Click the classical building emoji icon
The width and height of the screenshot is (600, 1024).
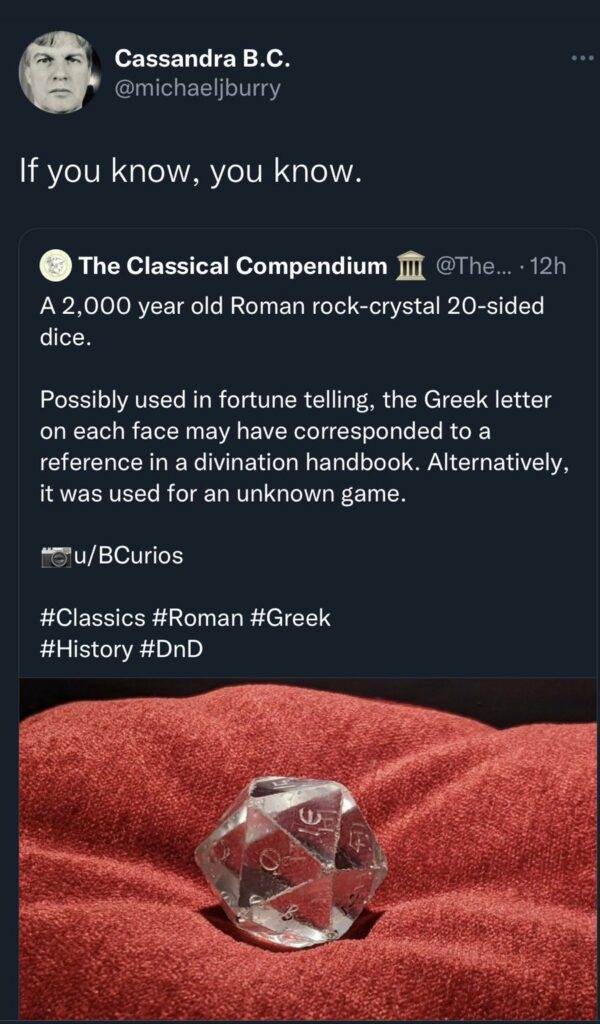coord(411,266)
